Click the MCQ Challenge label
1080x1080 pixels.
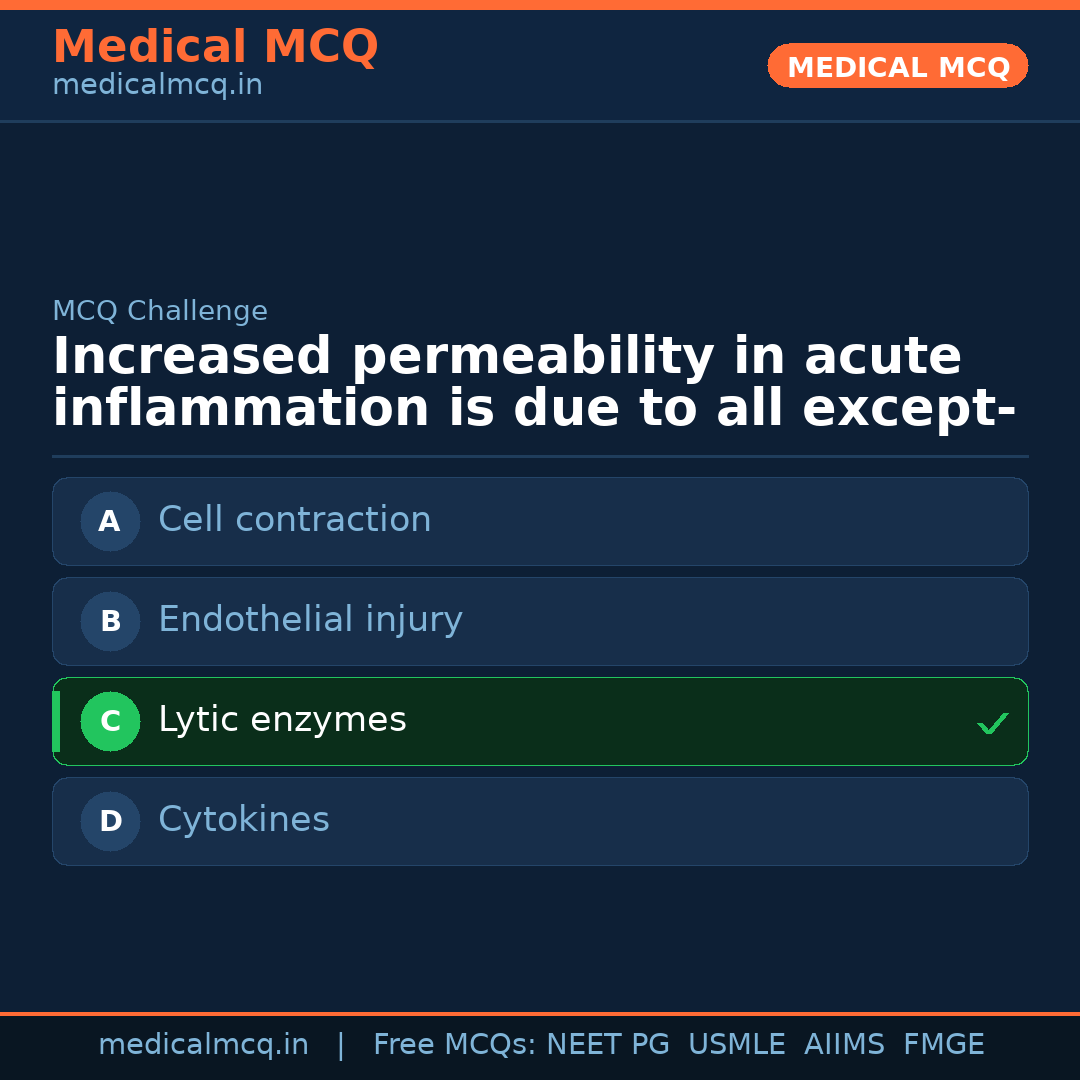tap(160, 311)
